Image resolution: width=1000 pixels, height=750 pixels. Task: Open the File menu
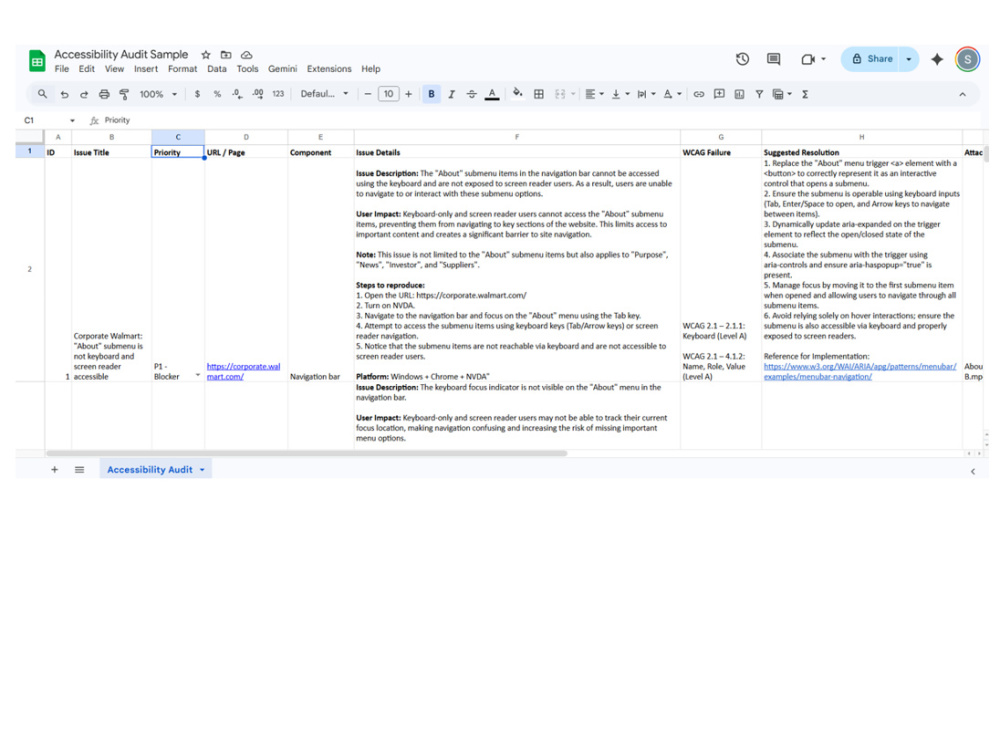coord(62,69)
